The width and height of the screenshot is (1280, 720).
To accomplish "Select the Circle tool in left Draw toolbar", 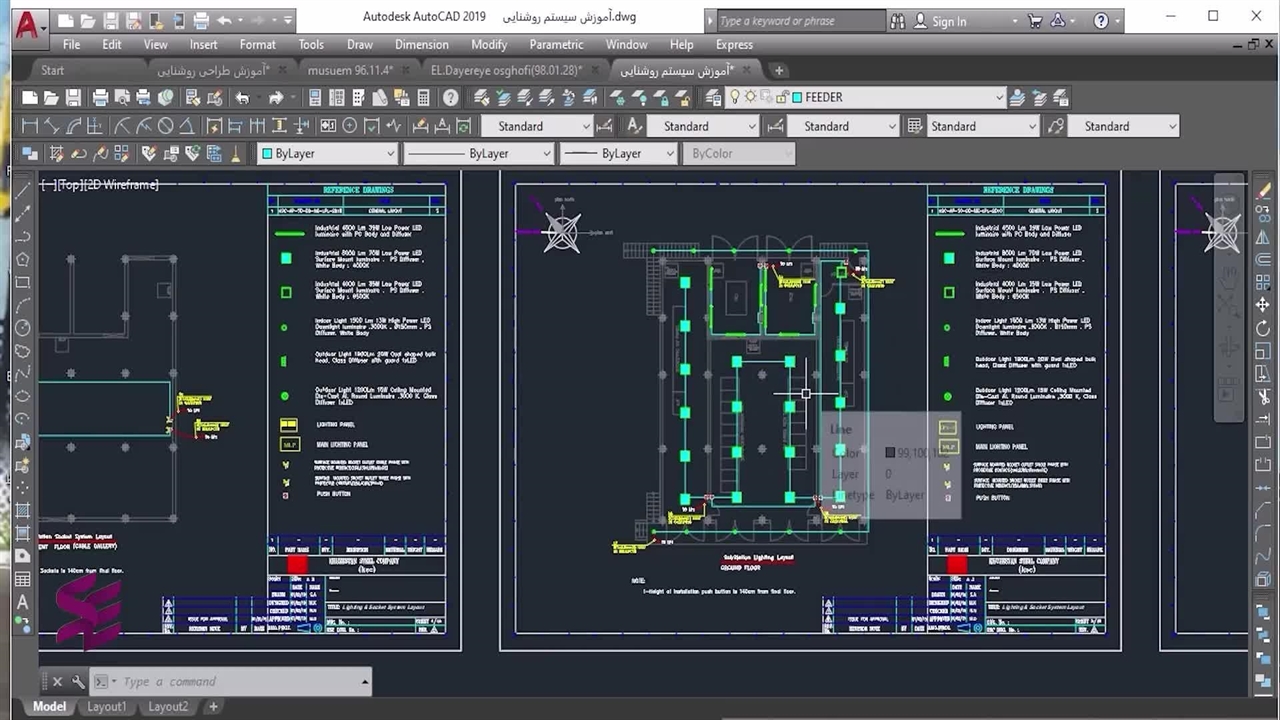I will 22,328.
